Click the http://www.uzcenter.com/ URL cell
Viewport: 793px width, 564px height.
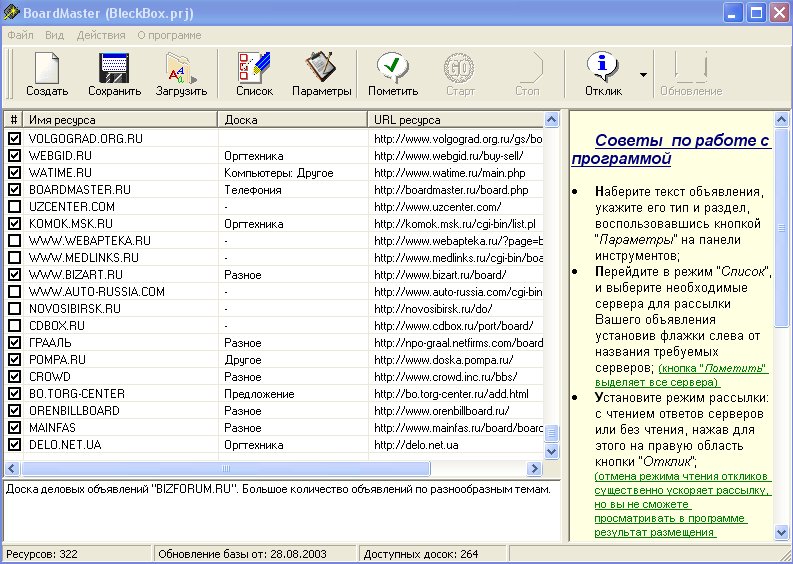point(437,207)
